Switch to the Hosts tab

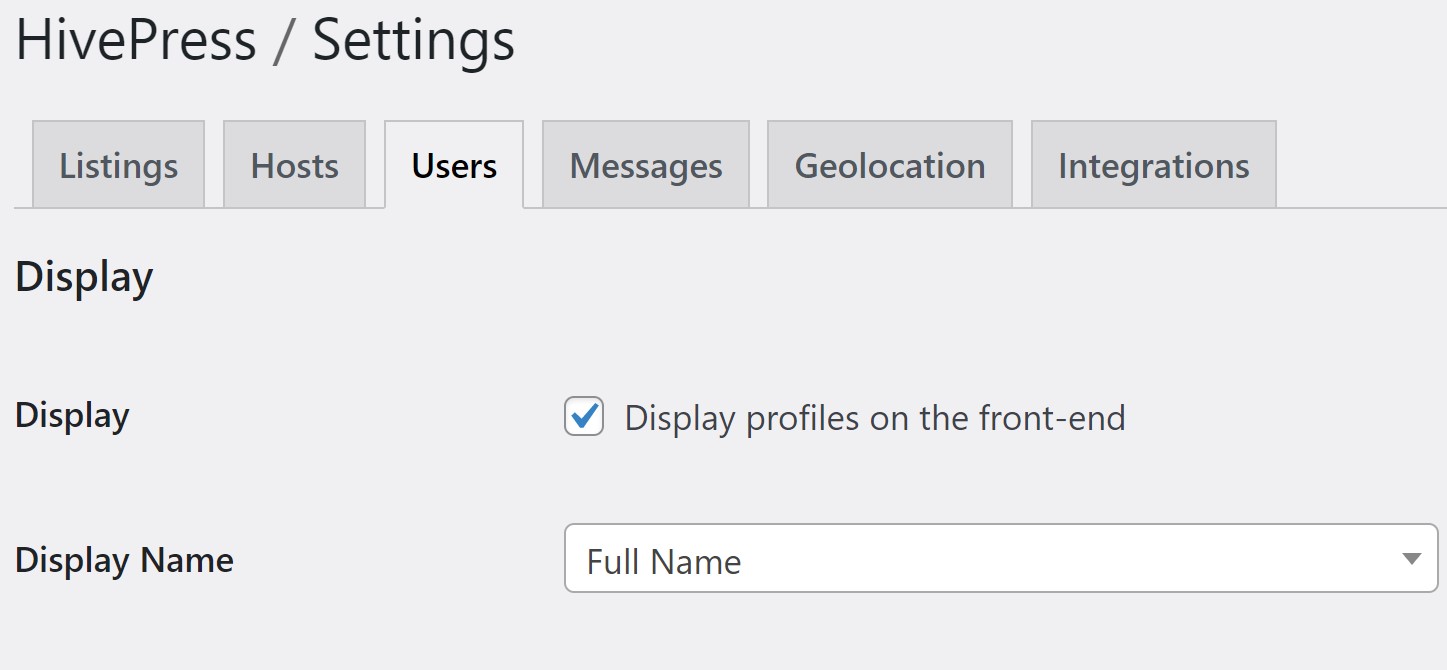294,165
